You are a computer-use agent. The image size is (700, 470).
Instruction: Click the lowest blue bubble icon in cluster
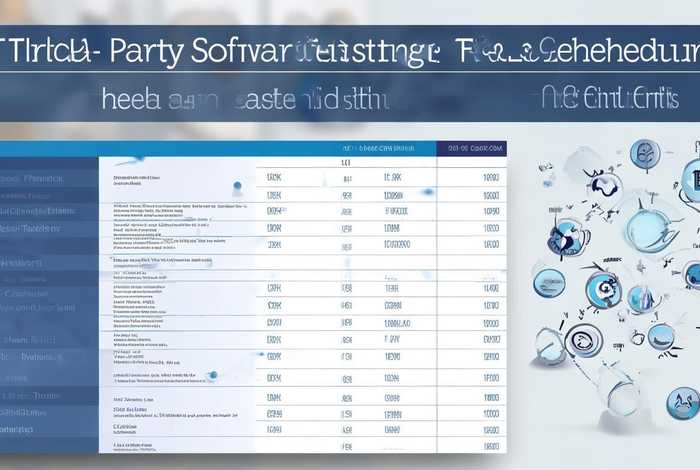point(682,402)
